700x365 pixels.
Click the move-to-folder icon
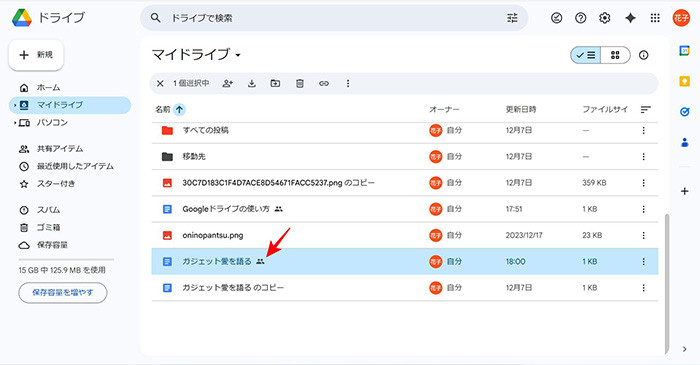pyautogui.click(x=275, y=83)
